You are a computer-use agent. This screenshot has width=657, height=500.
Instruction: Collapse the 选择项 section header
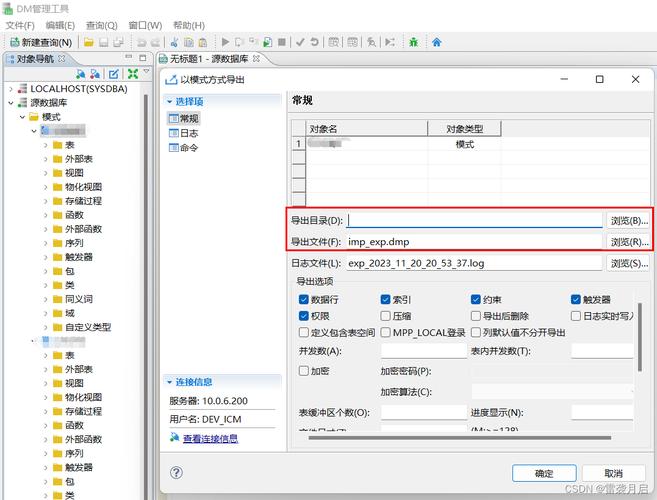(x=170, y=102)
